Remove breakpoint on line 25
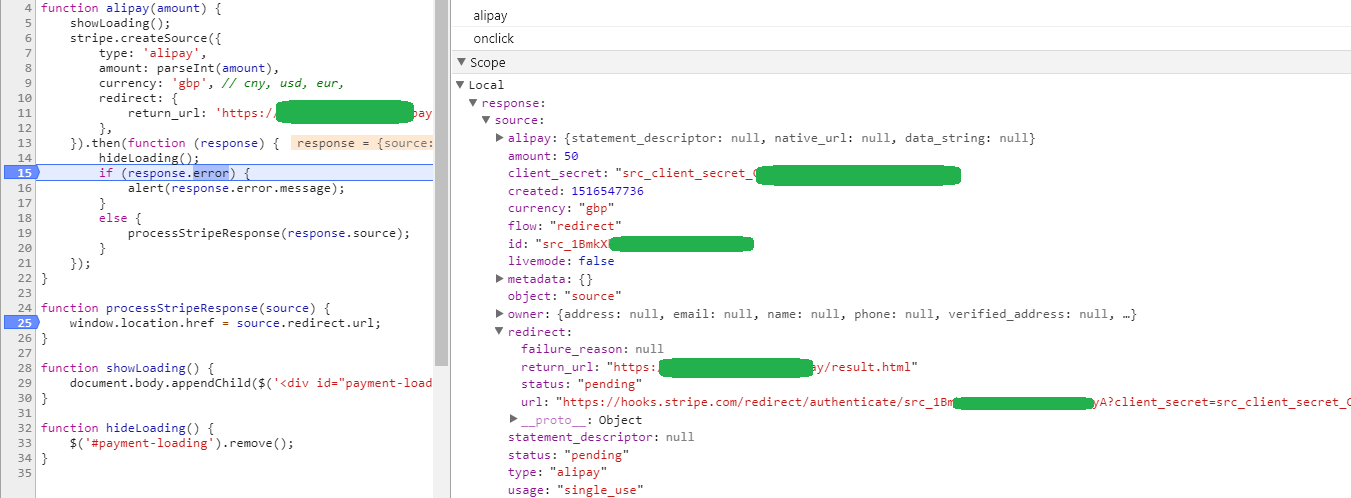 coord(18,323)
